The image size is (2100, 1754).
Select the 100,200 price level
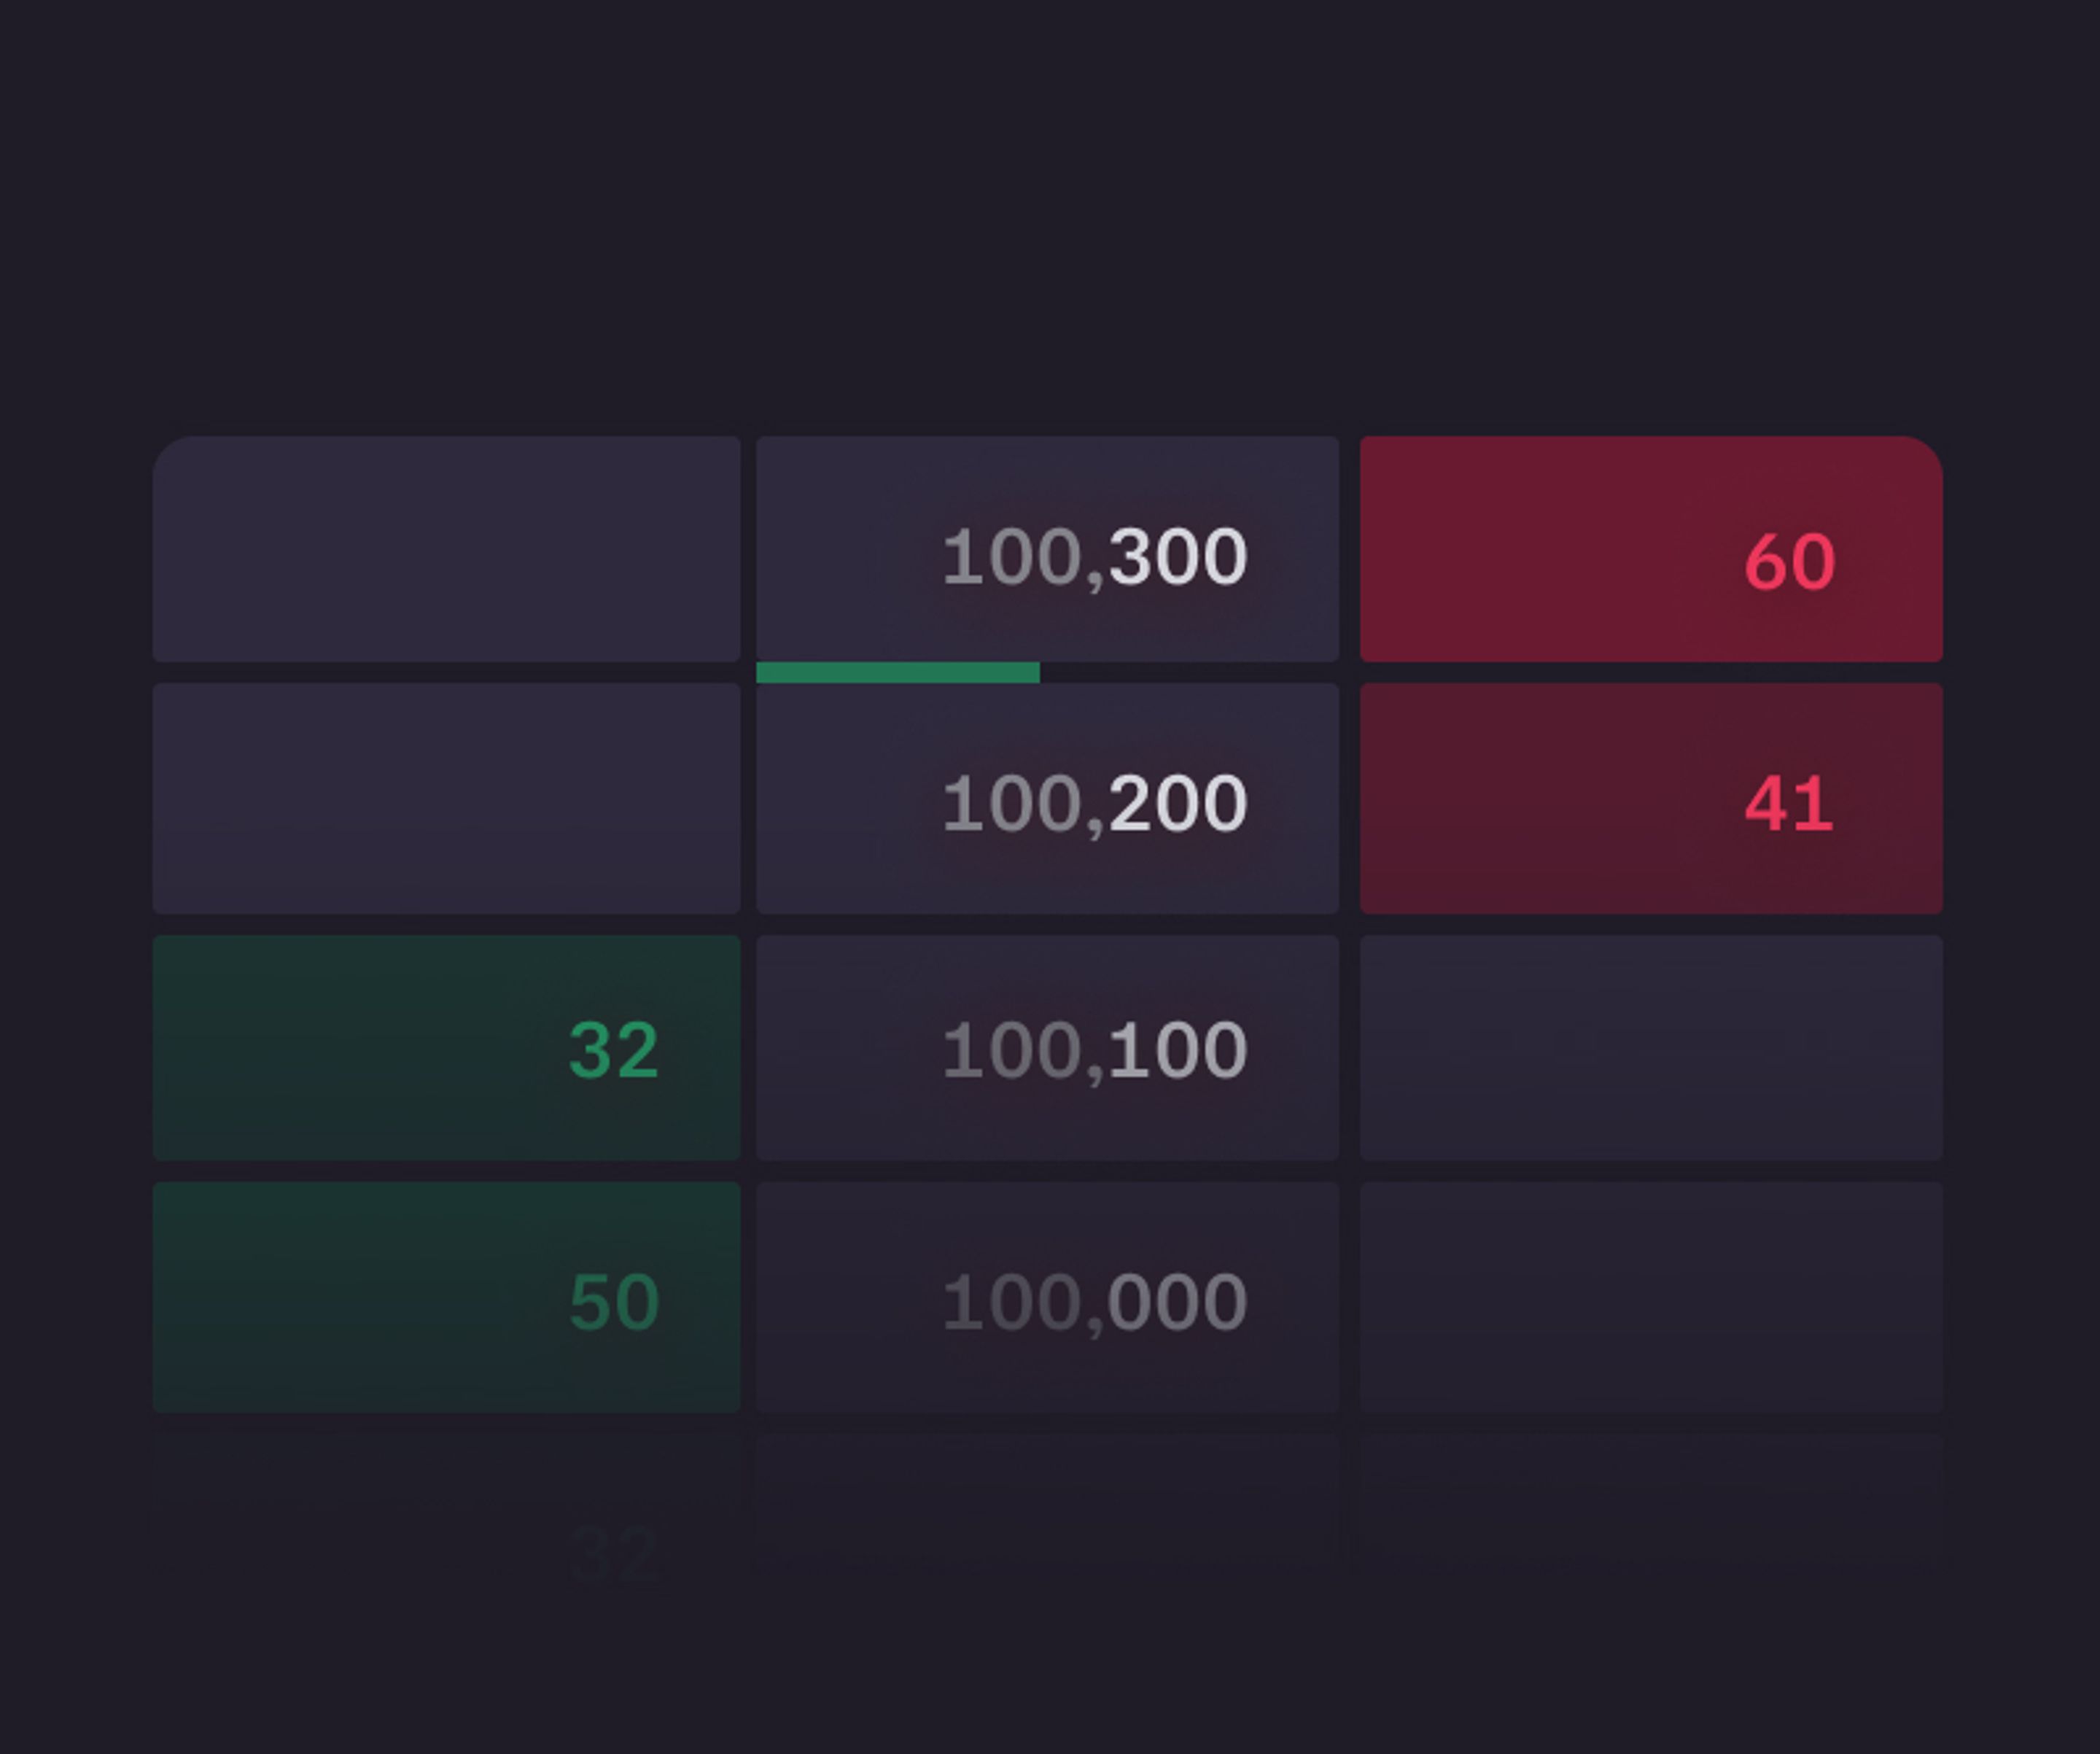[x=1047, y=798]
